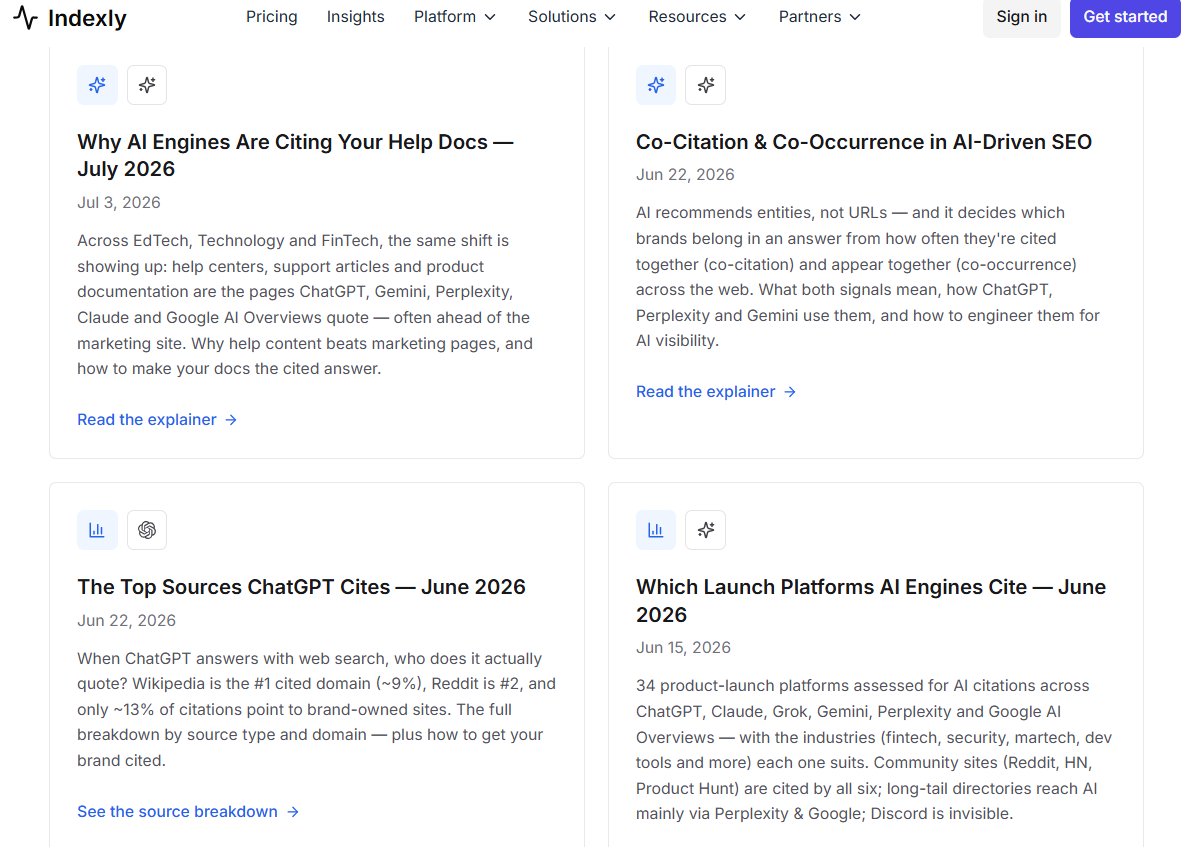Expand the Resources menu chevron
Screen dimensions: 1187x847
(740, 17)
